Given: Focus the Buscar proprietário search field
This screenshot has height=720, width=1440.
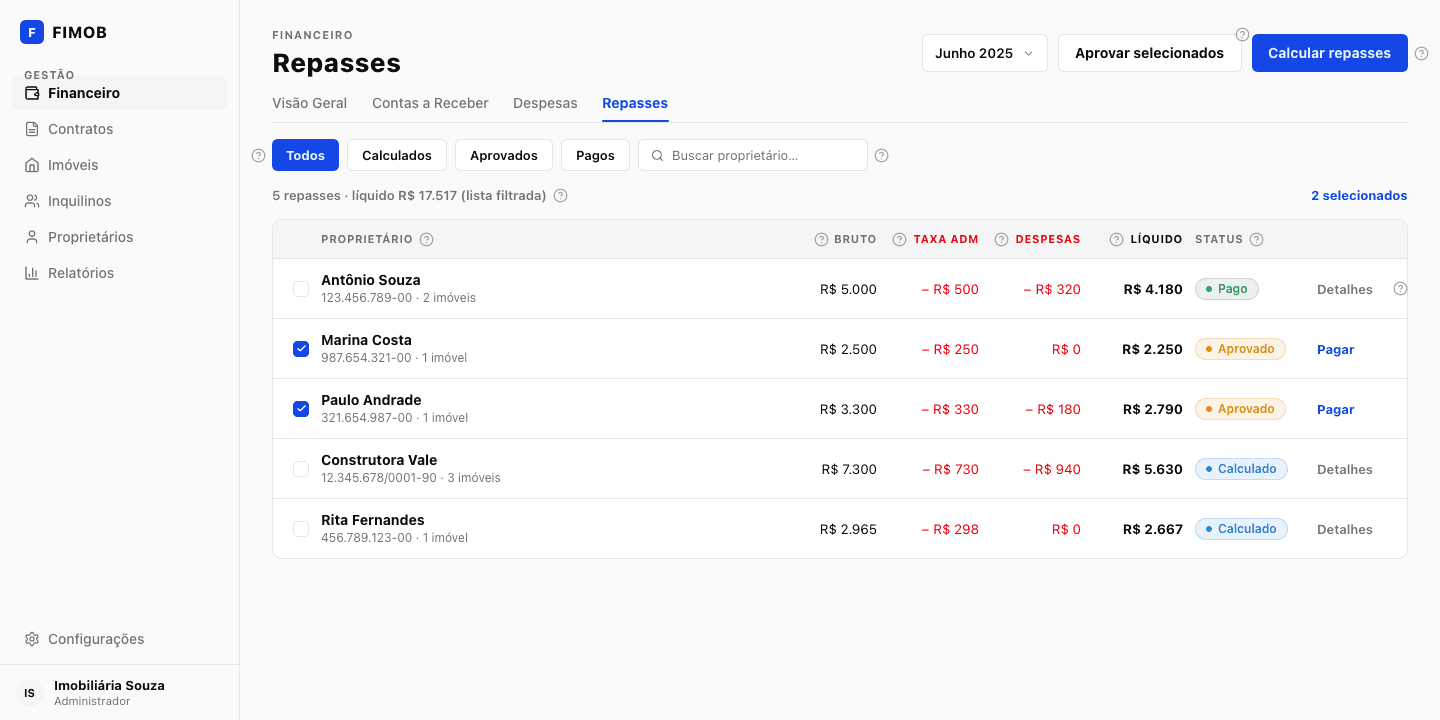Looking at the screenshot, I should (753, 155).
